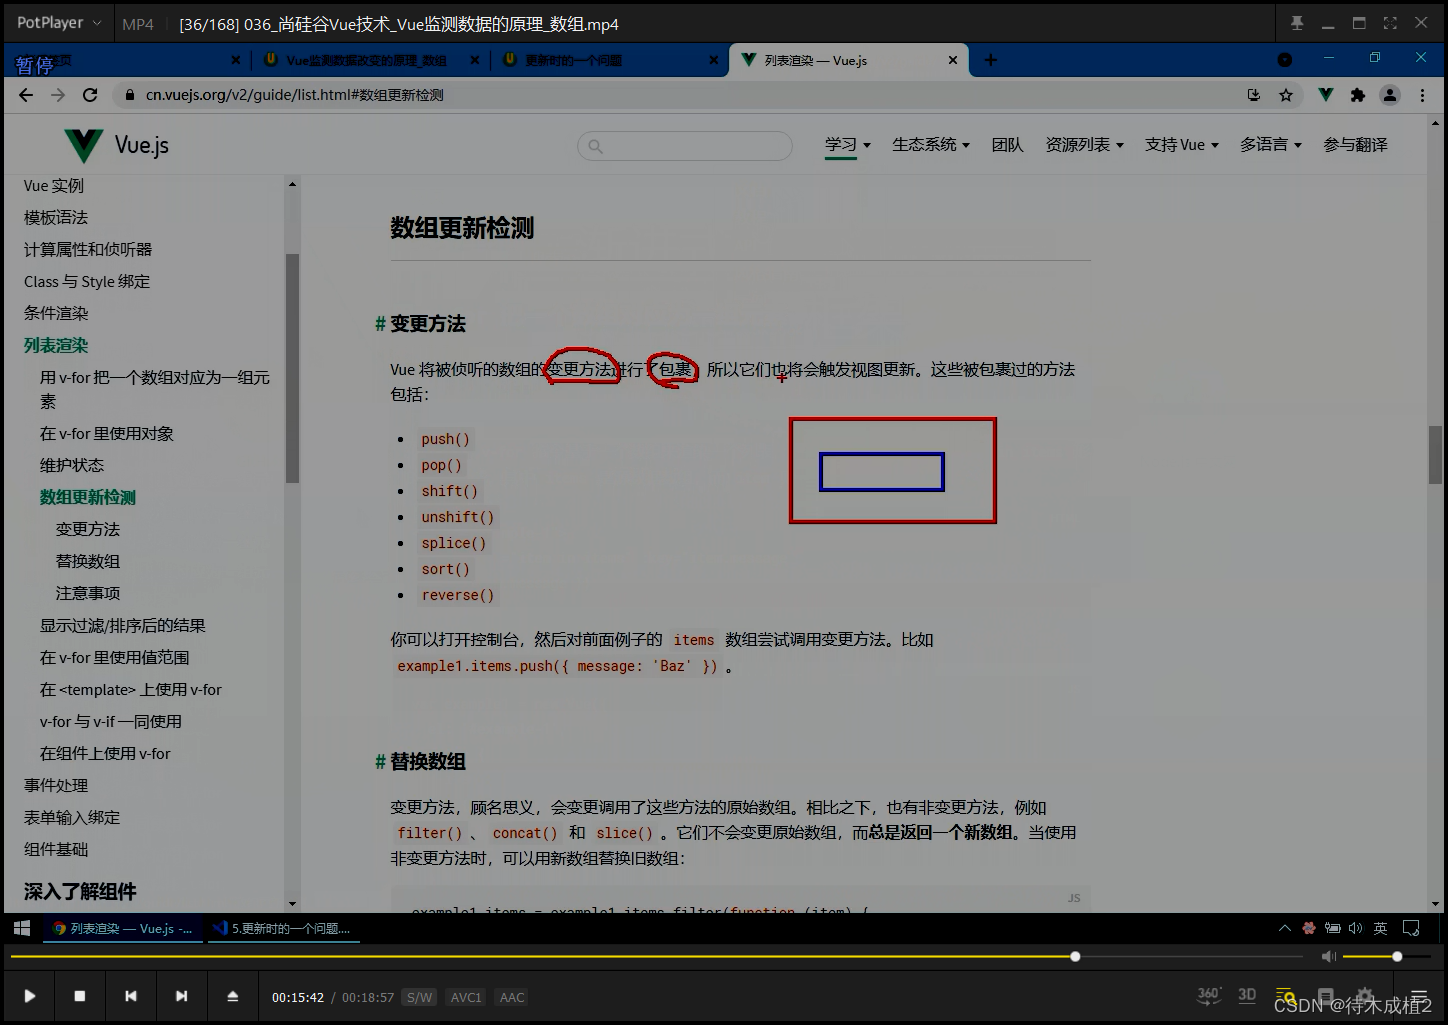Open 'v-for 与 v-if 一同使用' sidebar link

tap(111, 722)
